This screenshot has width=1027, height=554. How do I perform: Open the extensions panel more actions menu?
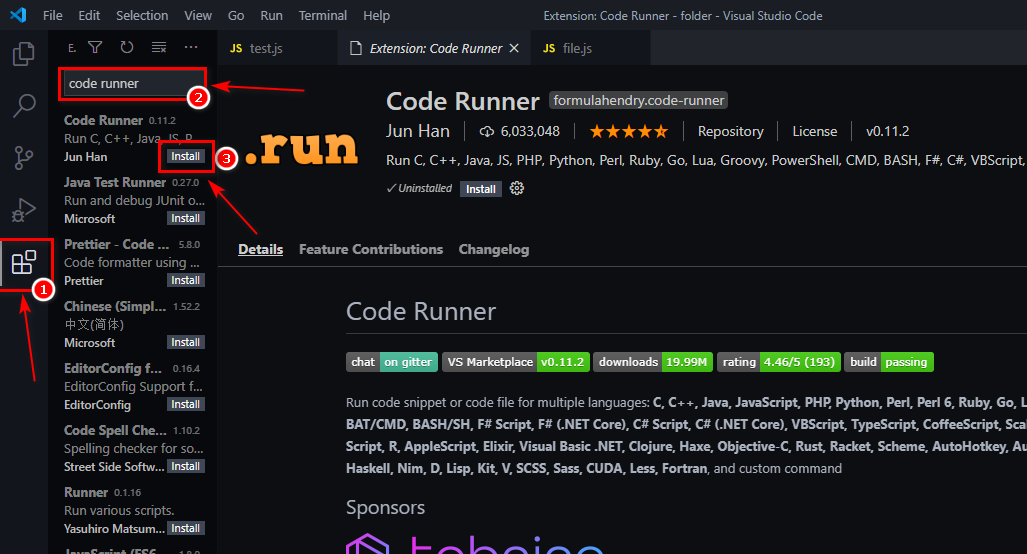pyautogui.click(x=191, y=47)
